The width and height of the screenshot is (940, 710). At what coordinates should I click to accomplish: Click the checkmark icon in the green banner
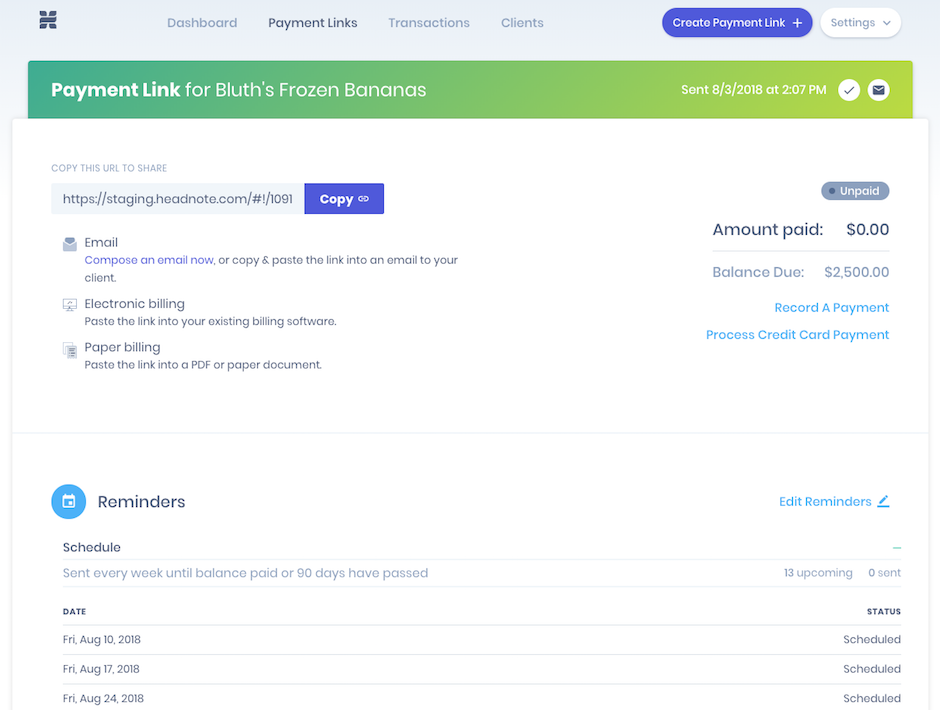point(849,90)
